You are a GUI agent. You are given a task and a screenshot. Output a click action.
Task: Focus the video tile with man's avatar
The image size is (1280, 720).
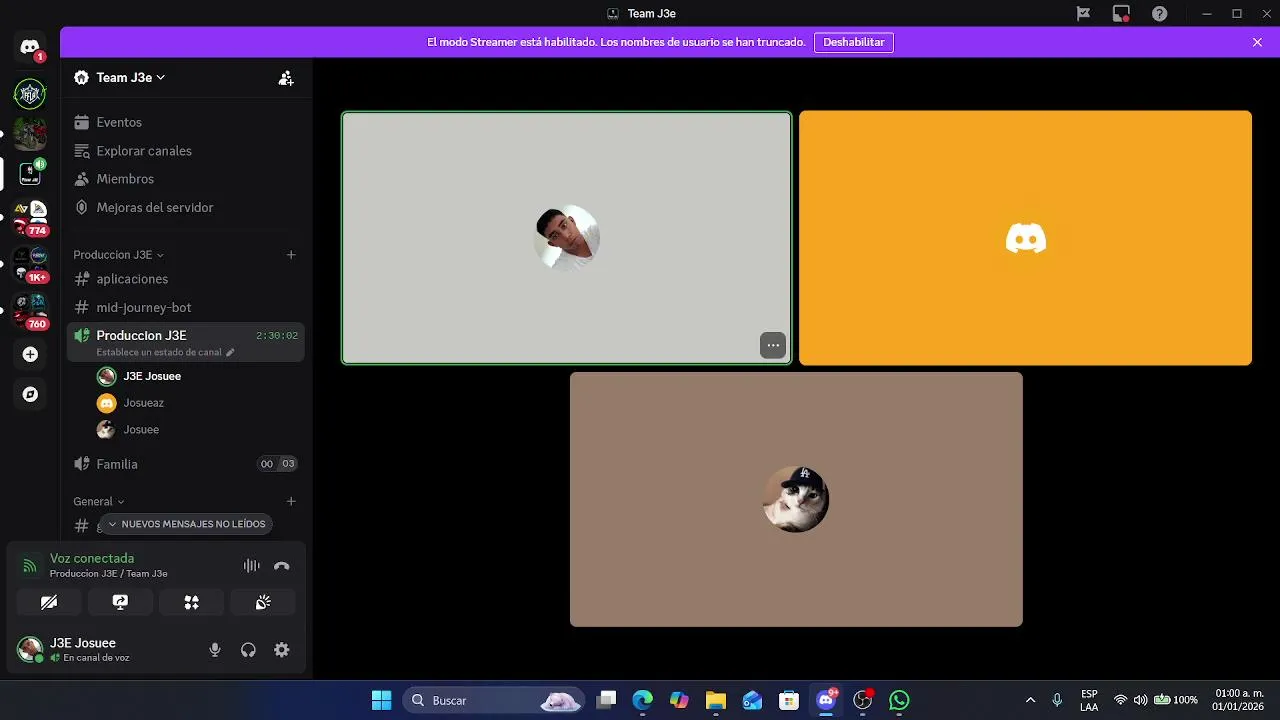click(567, 238)
